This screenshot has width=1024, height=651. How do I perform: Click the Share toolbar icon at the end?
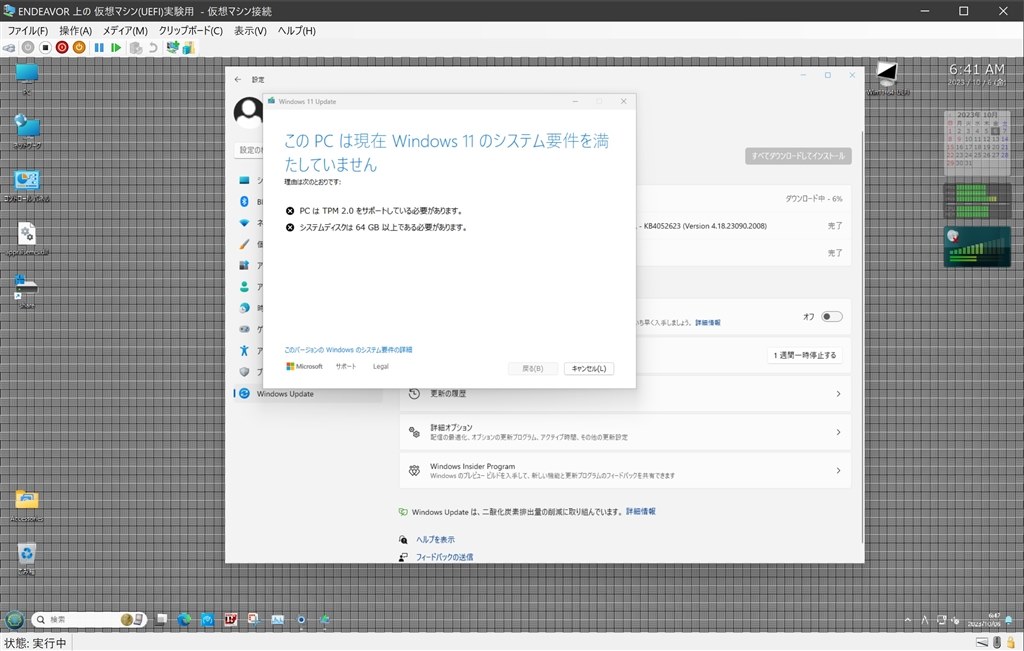click(x=189, y=48)
